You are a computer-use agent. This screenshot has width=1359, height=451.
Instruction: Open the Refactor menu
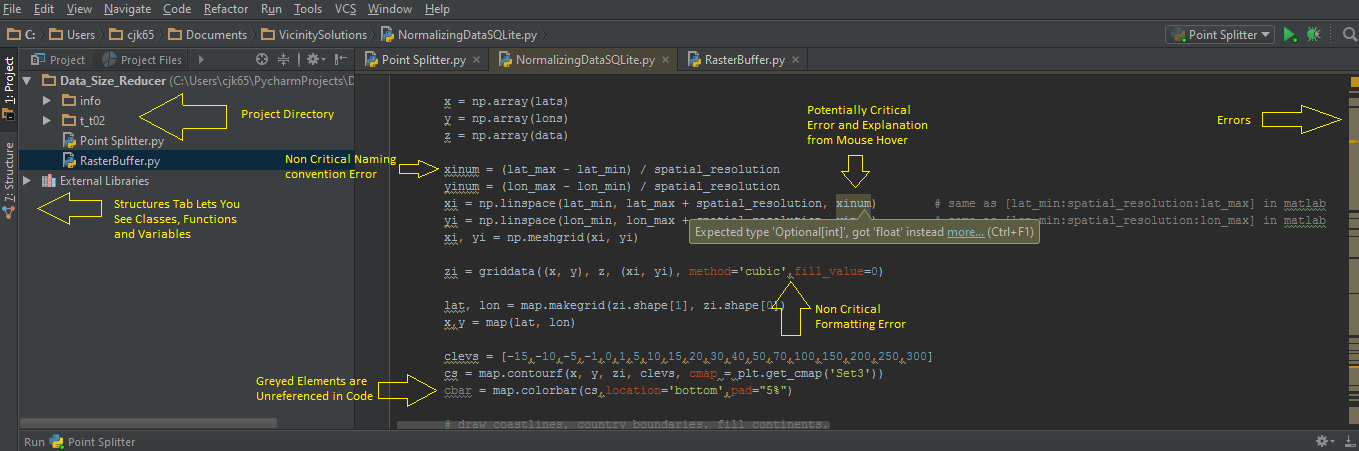226,8
